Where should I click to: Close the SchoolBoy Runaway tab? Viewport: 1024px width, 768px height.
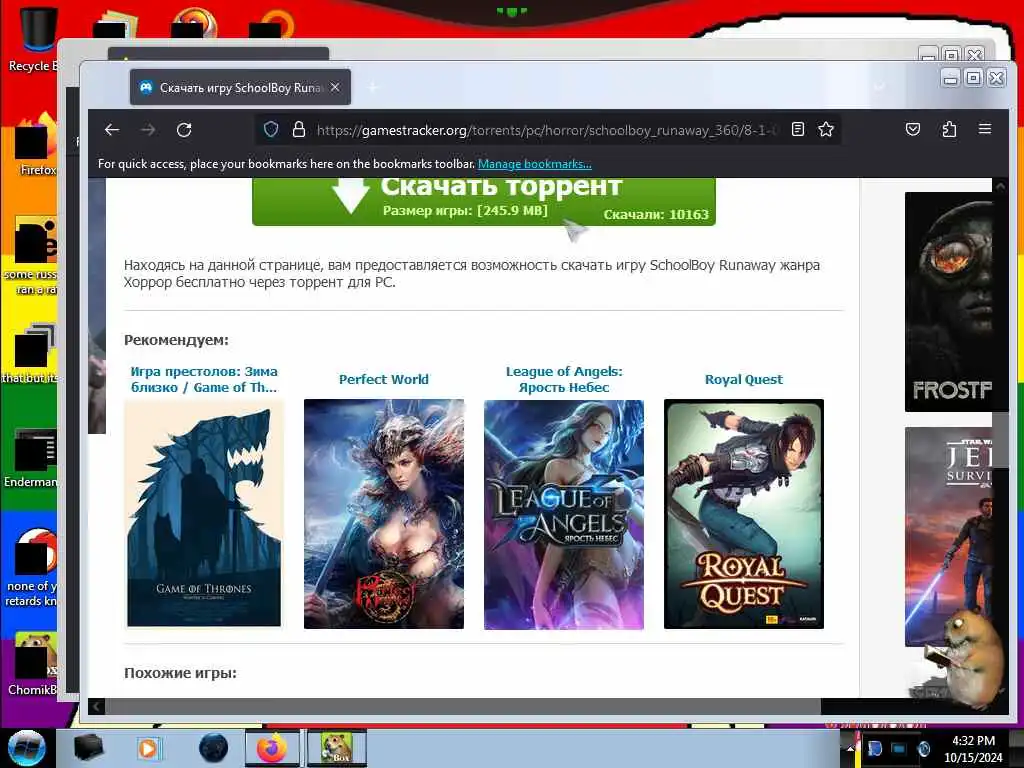(335, 87)
